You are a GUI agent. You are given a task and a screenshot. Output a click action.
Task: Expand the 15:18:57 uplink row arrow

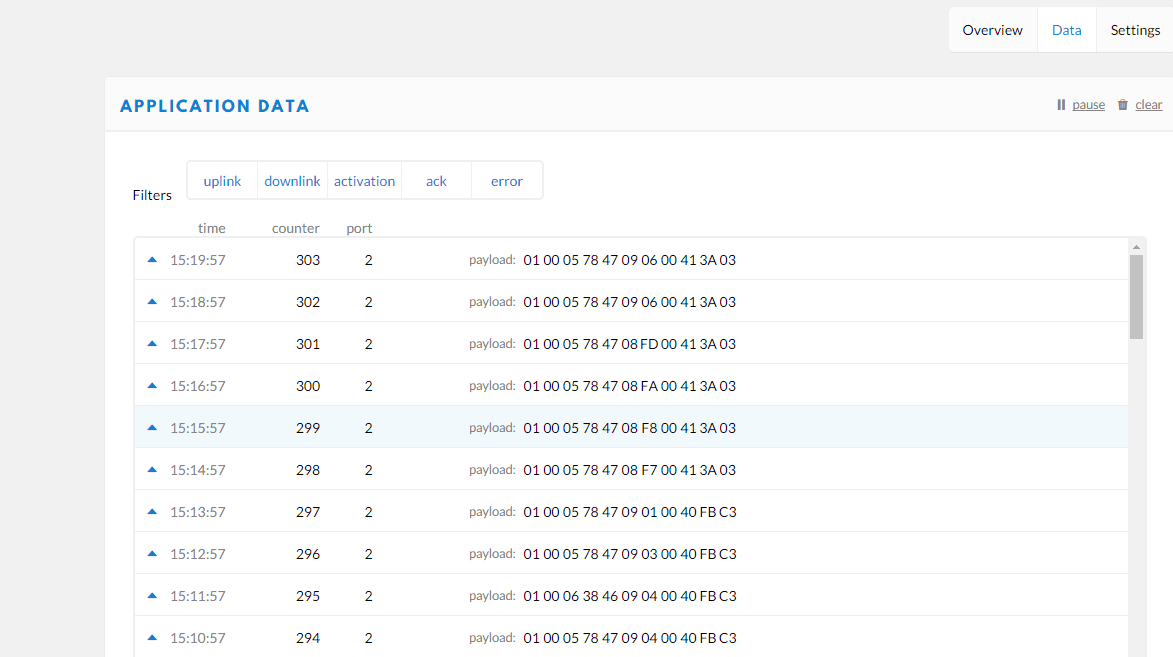(x=152, y=302)
